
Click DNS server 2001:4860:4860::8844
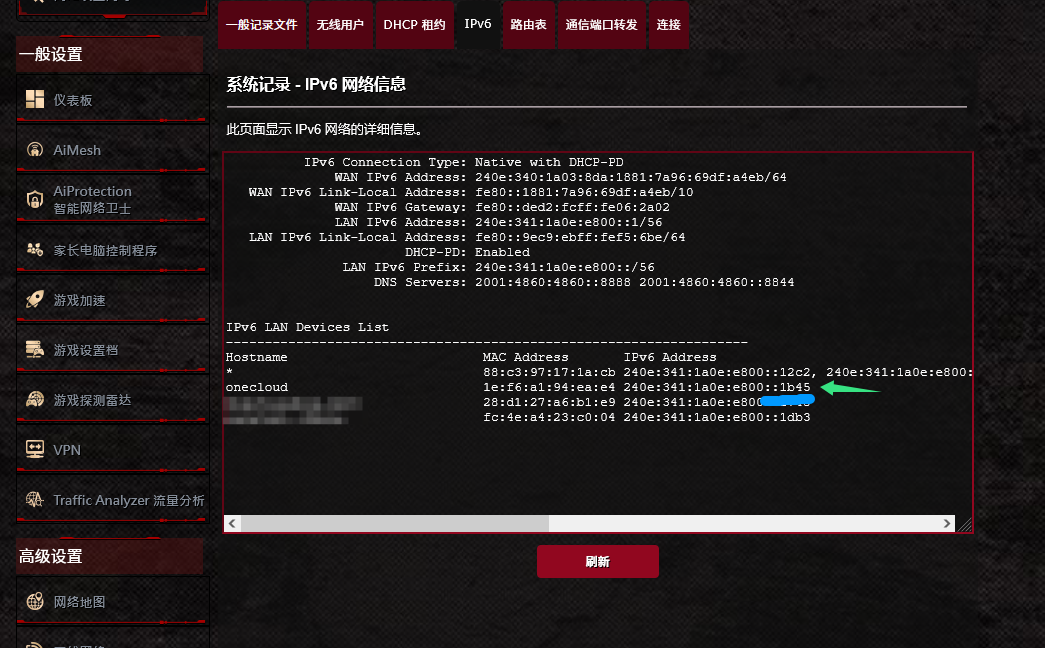(x=716, y=282)
